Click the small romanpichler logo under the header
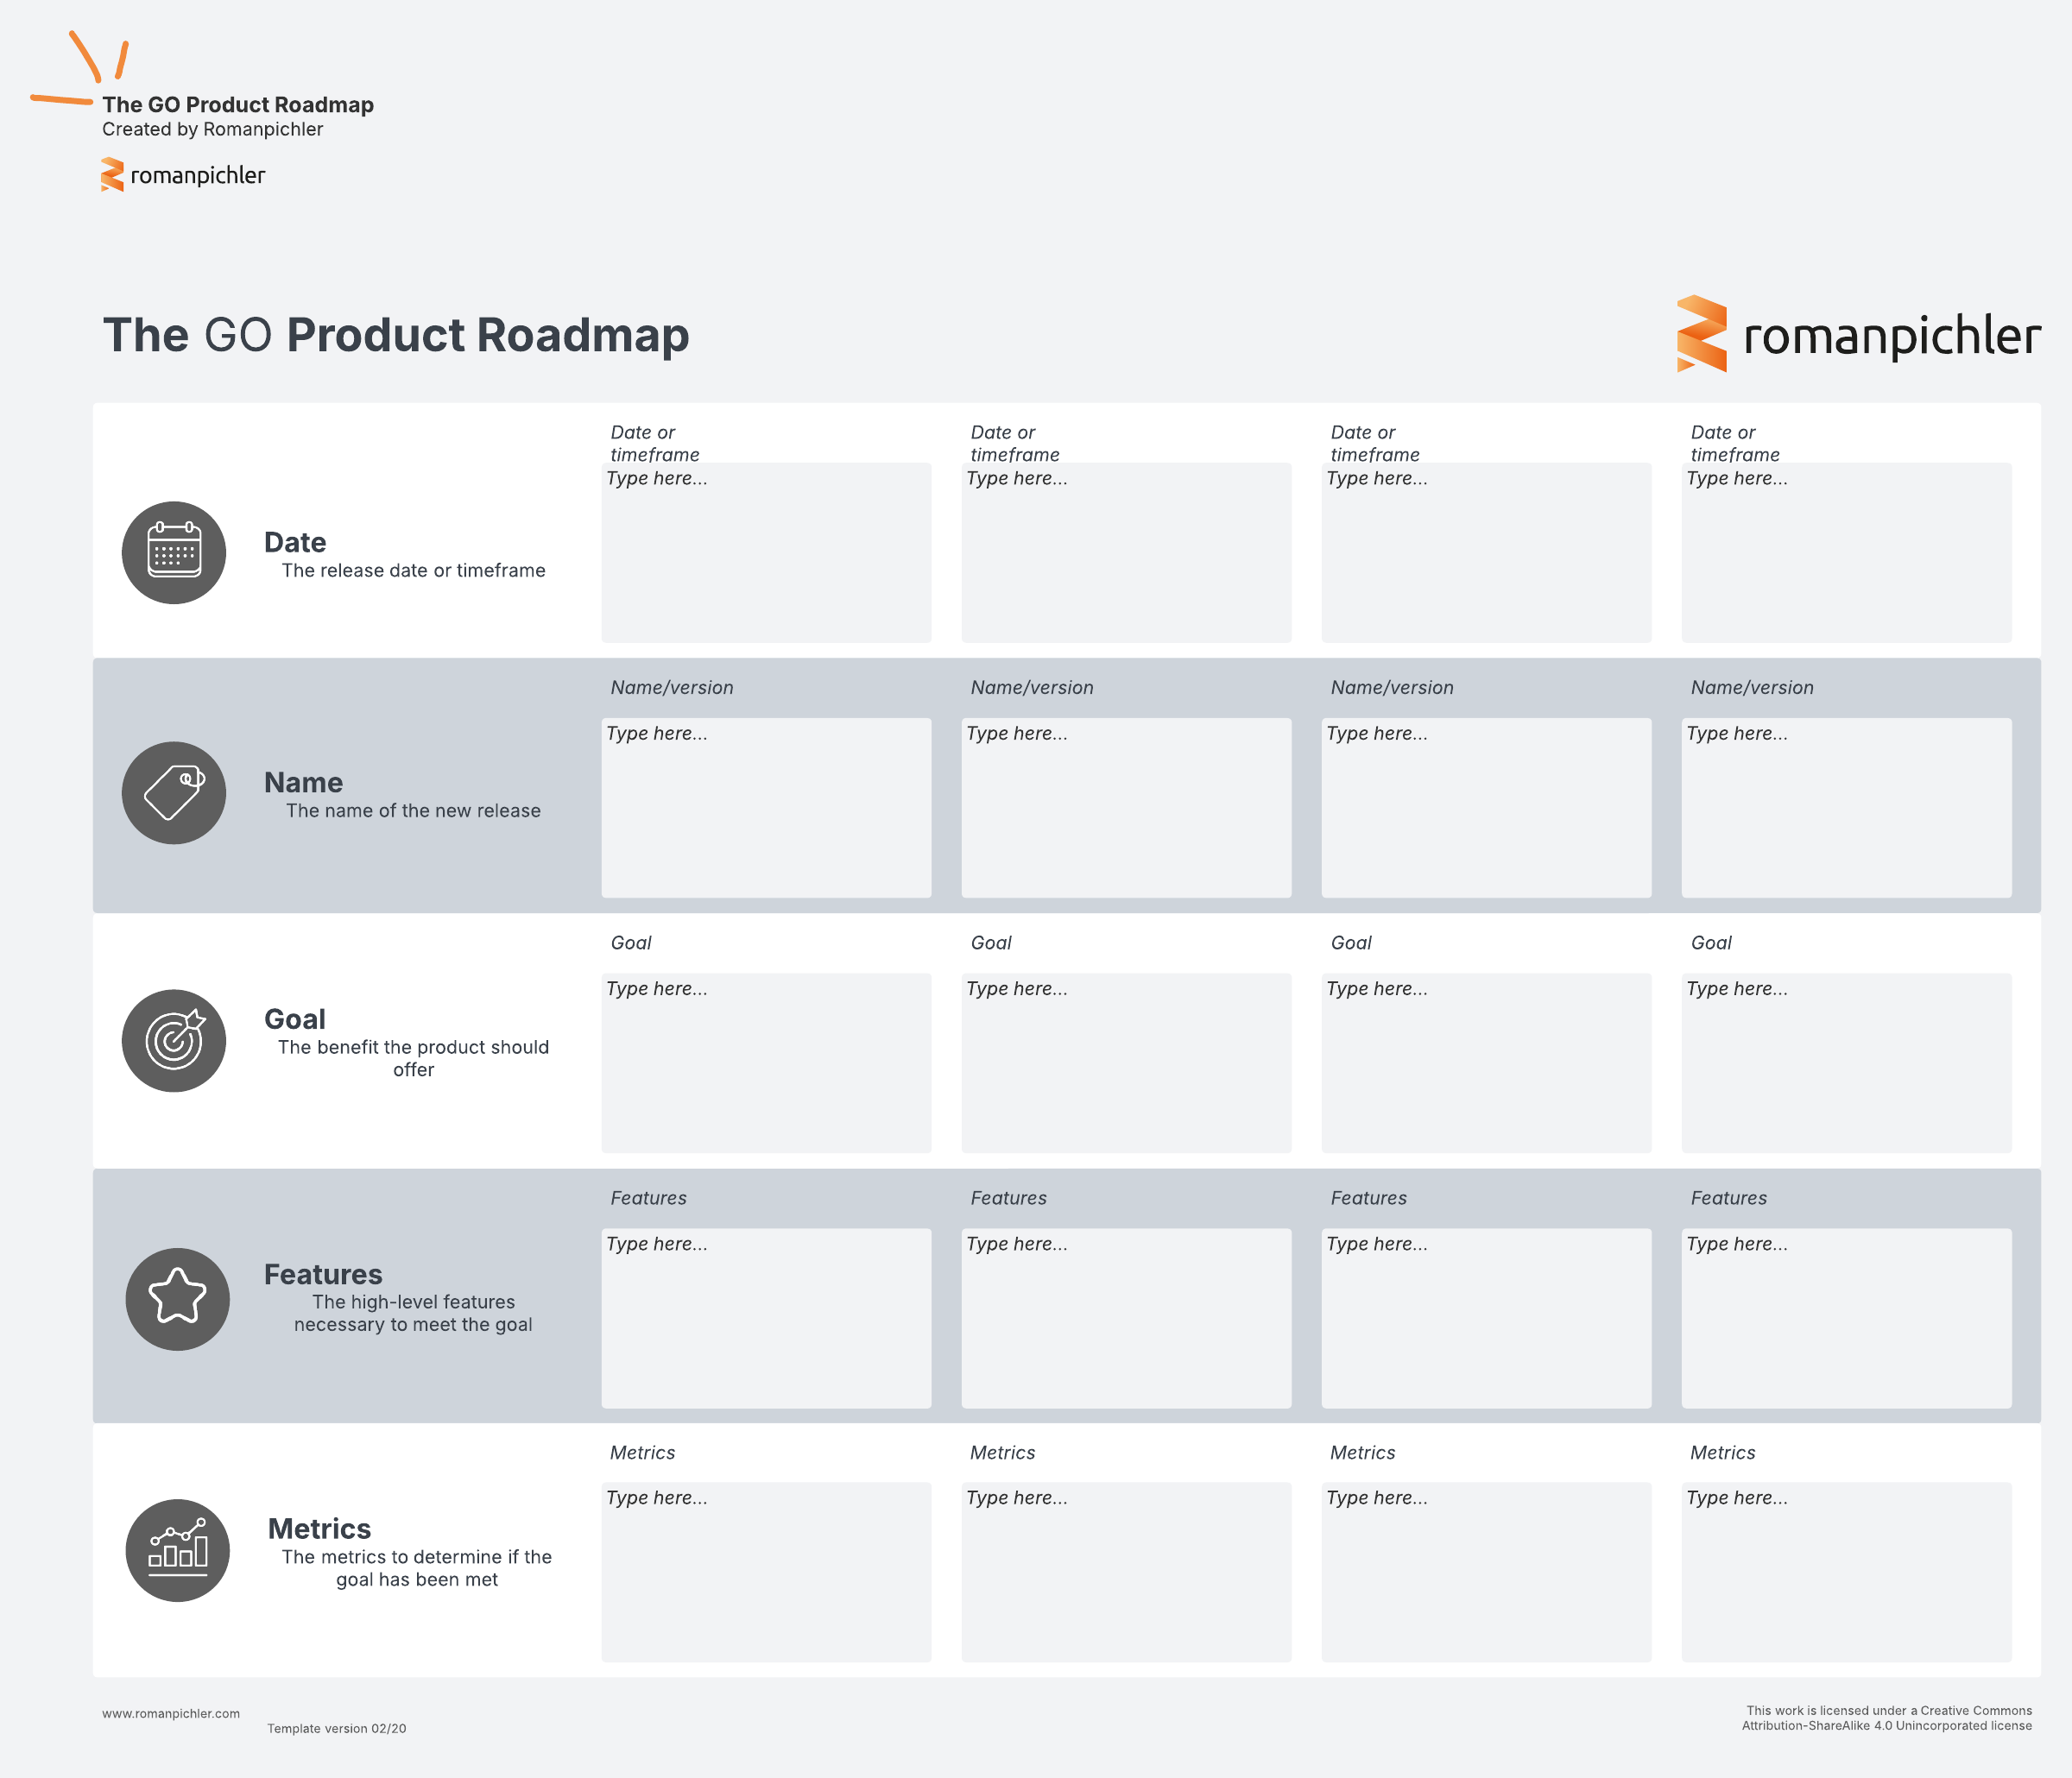The width and height of the screenshot is (2072, 1778). 183,175
